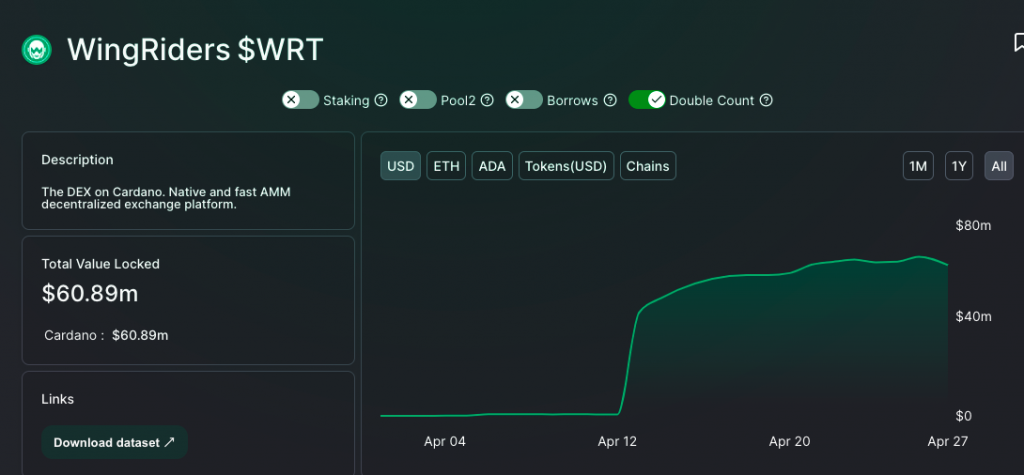Click the Total Value Locked label
1024x475 pixels.
point(101,264)
